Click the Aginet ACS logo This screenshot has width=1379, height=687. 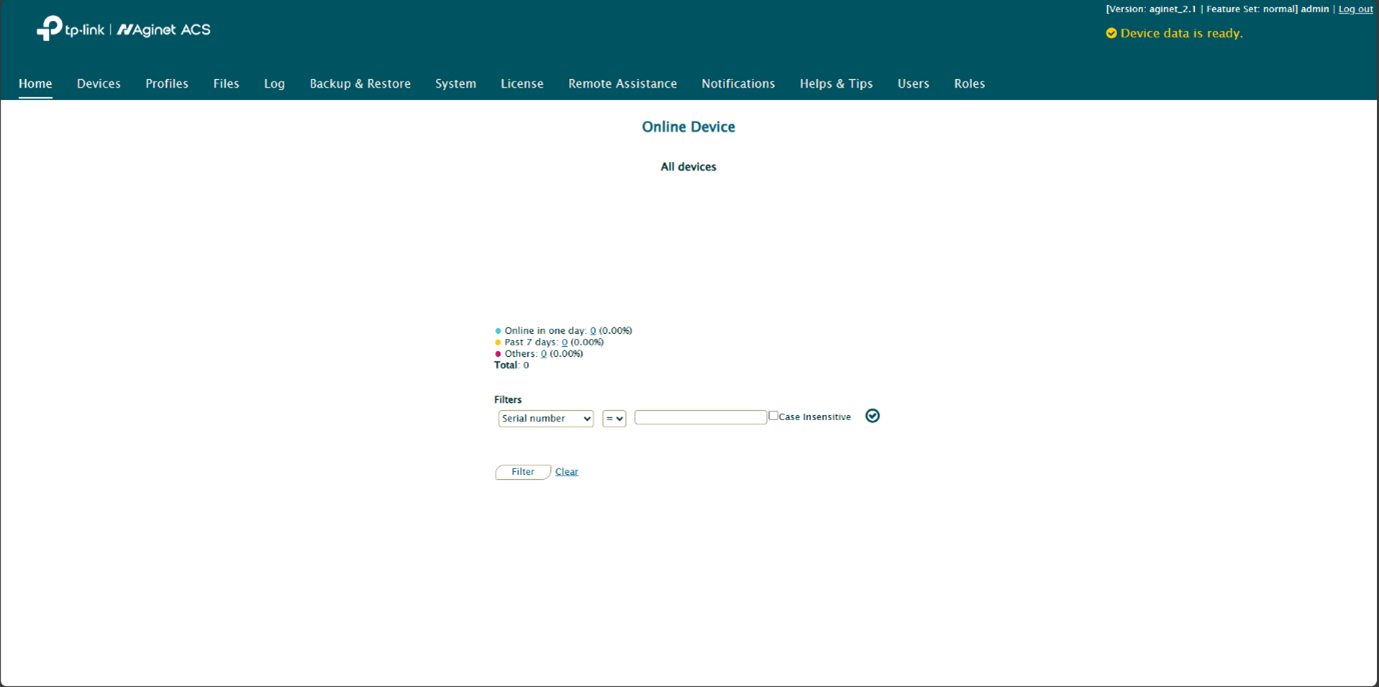[x=164, y=30]
